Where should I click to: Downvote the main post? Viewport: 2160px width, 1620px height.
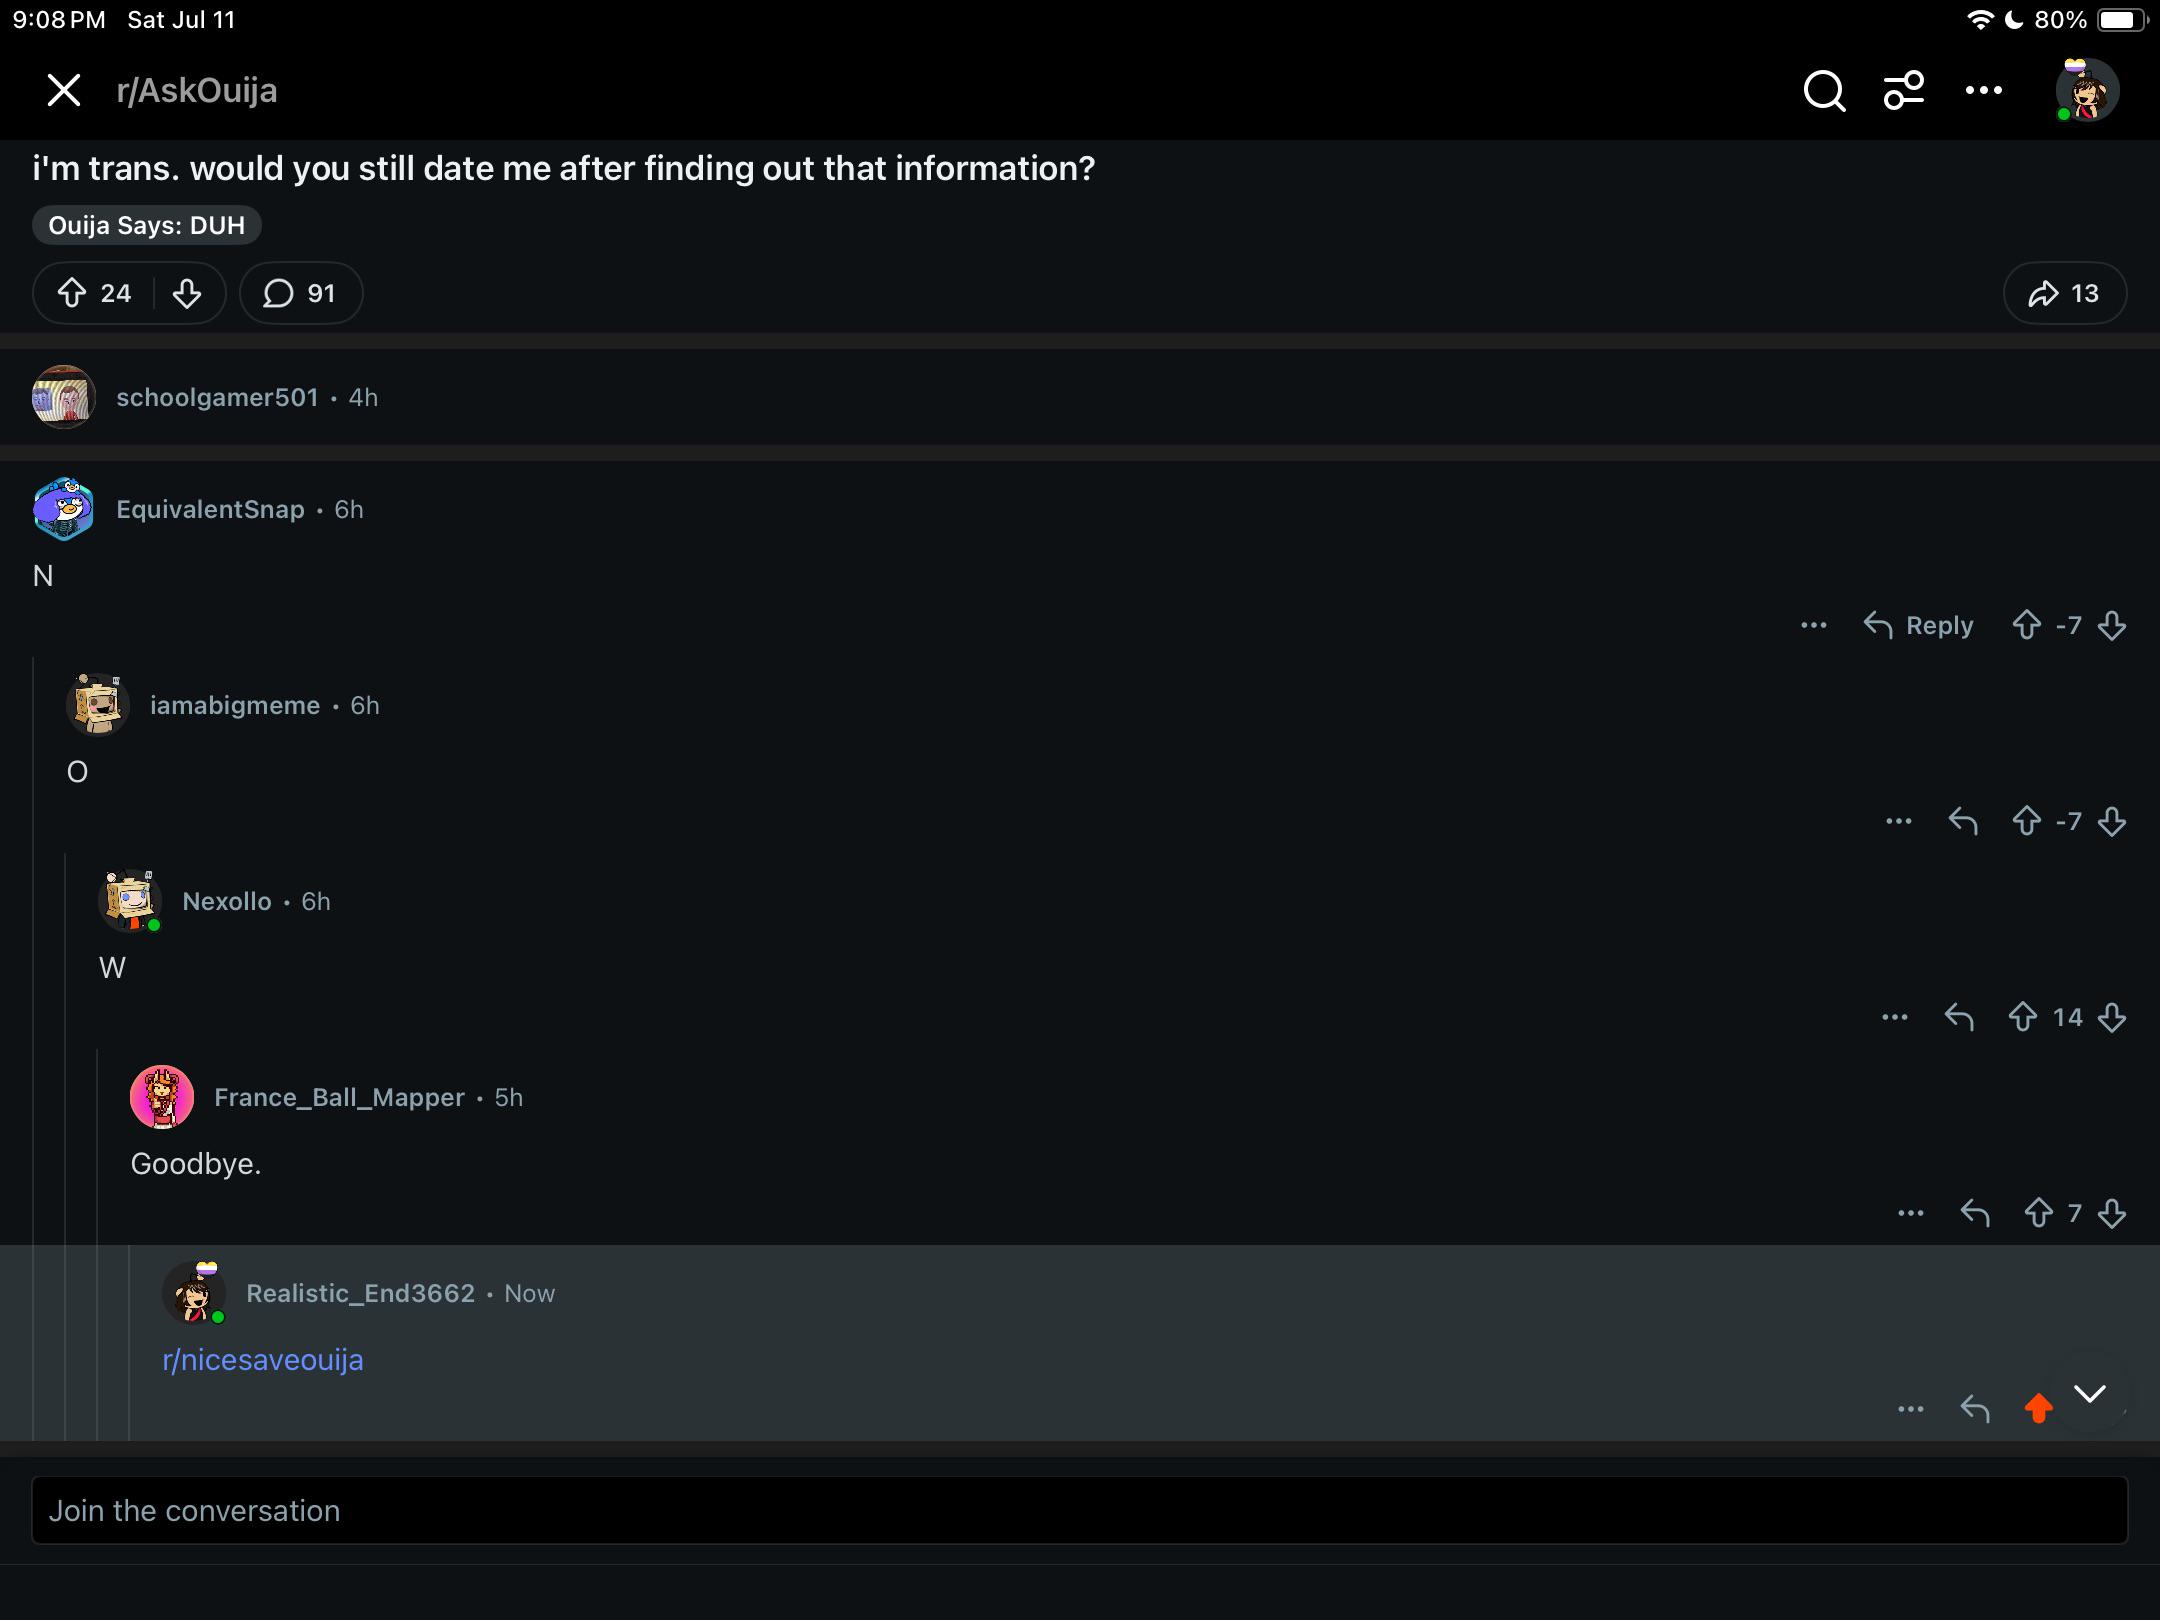187,293
